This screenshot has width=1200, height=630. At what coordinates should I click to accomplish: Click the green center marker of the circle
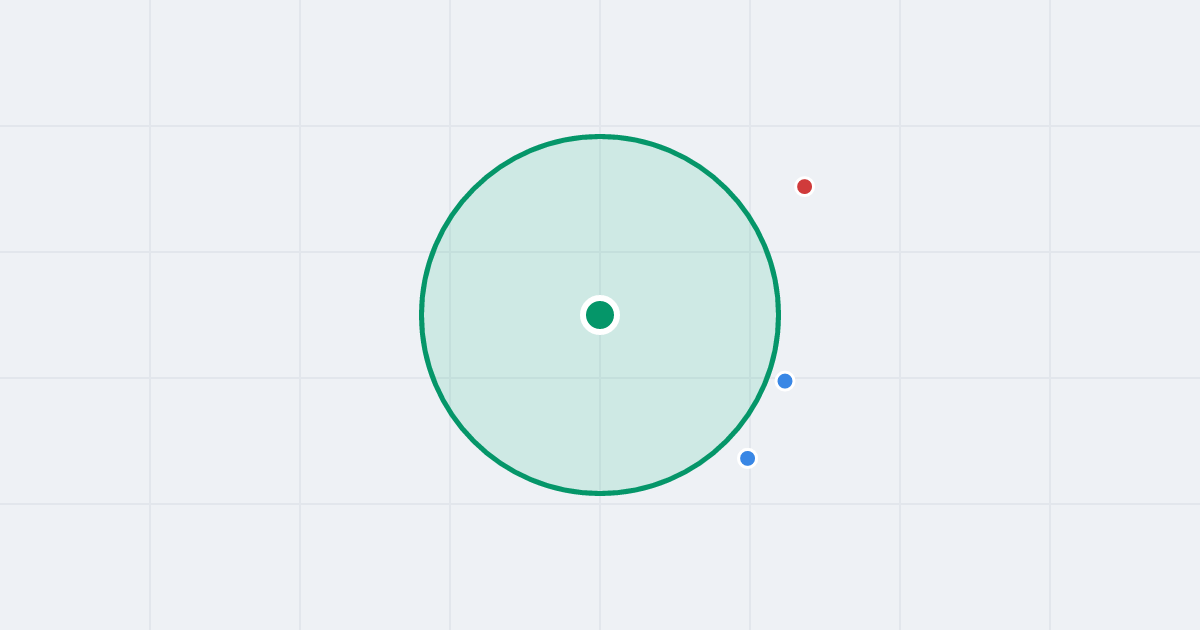[600, 315]
